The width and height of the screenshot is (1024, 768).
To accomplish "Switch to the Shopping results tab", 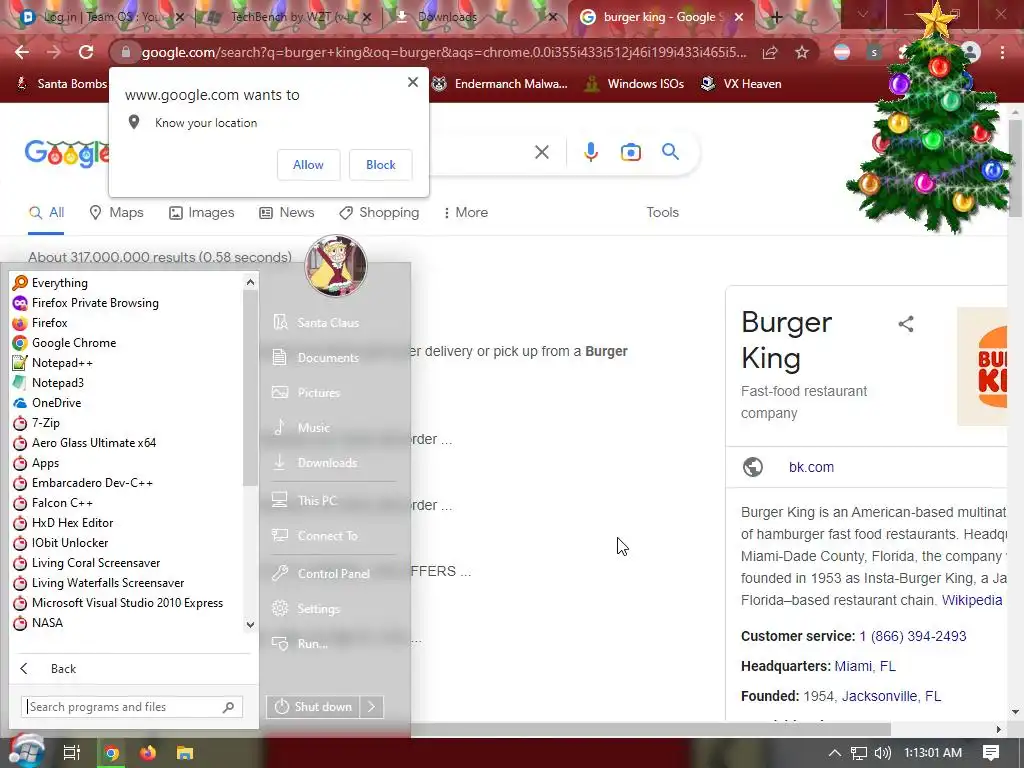I will point(379,212).
